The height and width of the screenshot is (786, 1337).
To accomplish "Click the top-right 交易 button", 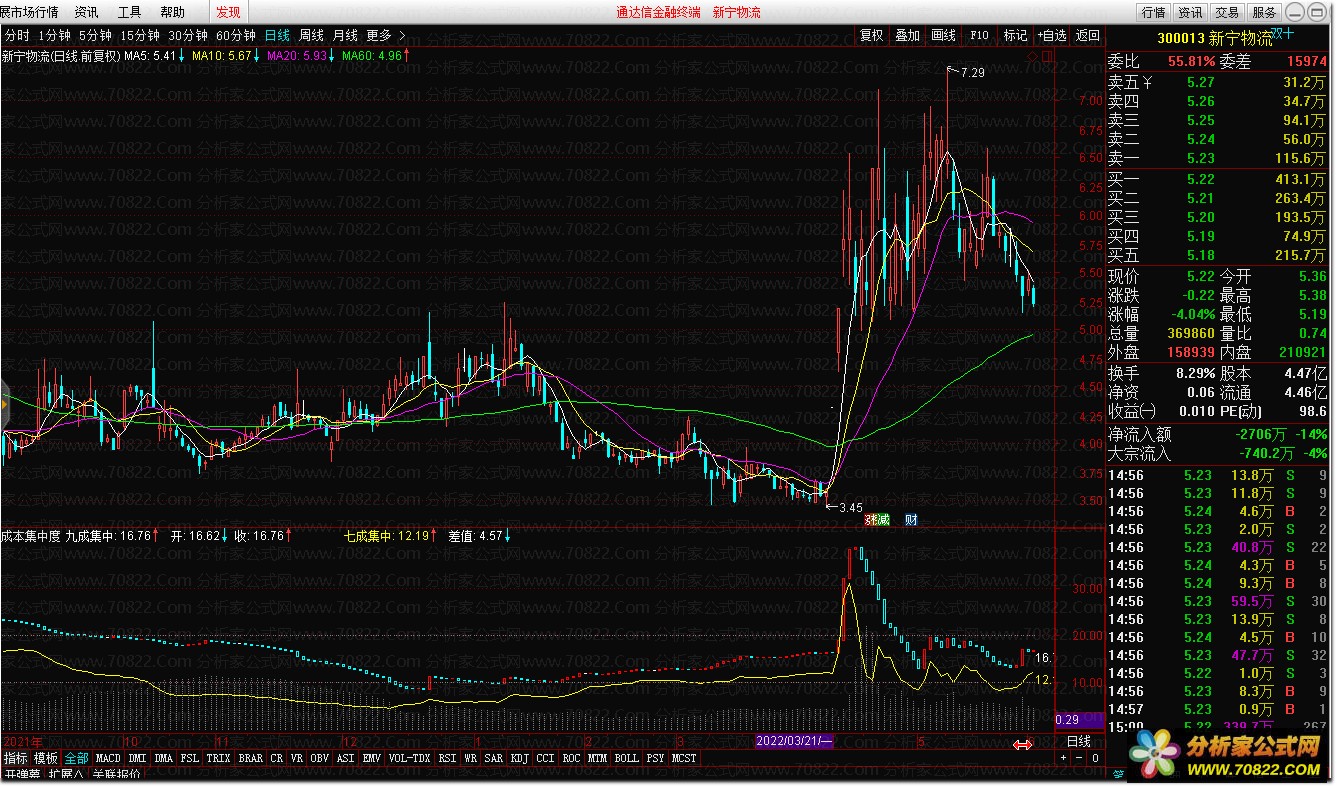I will [x=1227, y=13].
